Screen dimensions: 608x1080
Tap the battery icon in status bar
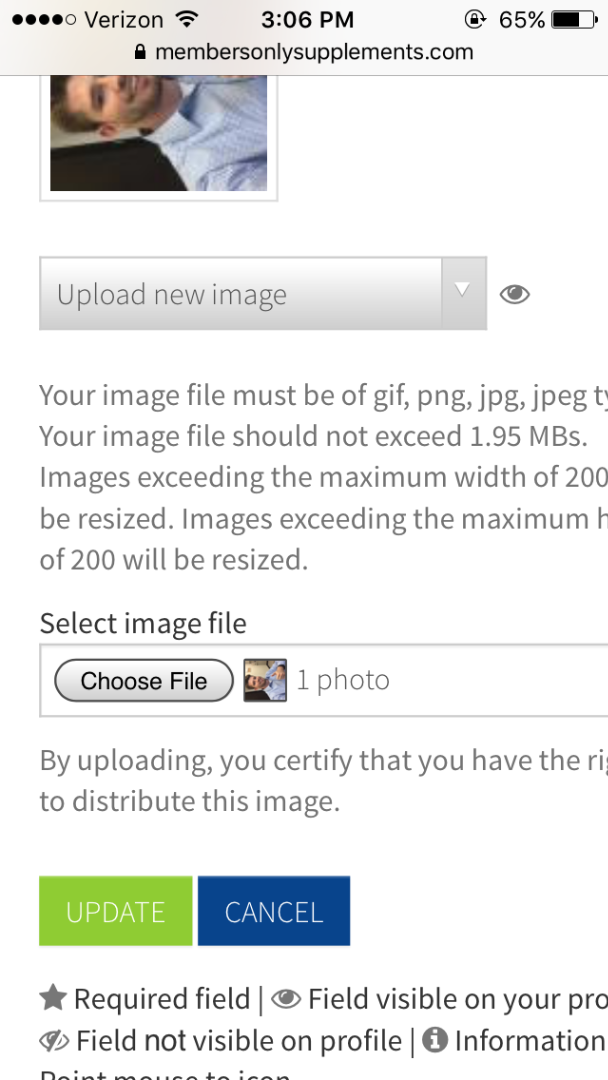[x=575, y=19]
